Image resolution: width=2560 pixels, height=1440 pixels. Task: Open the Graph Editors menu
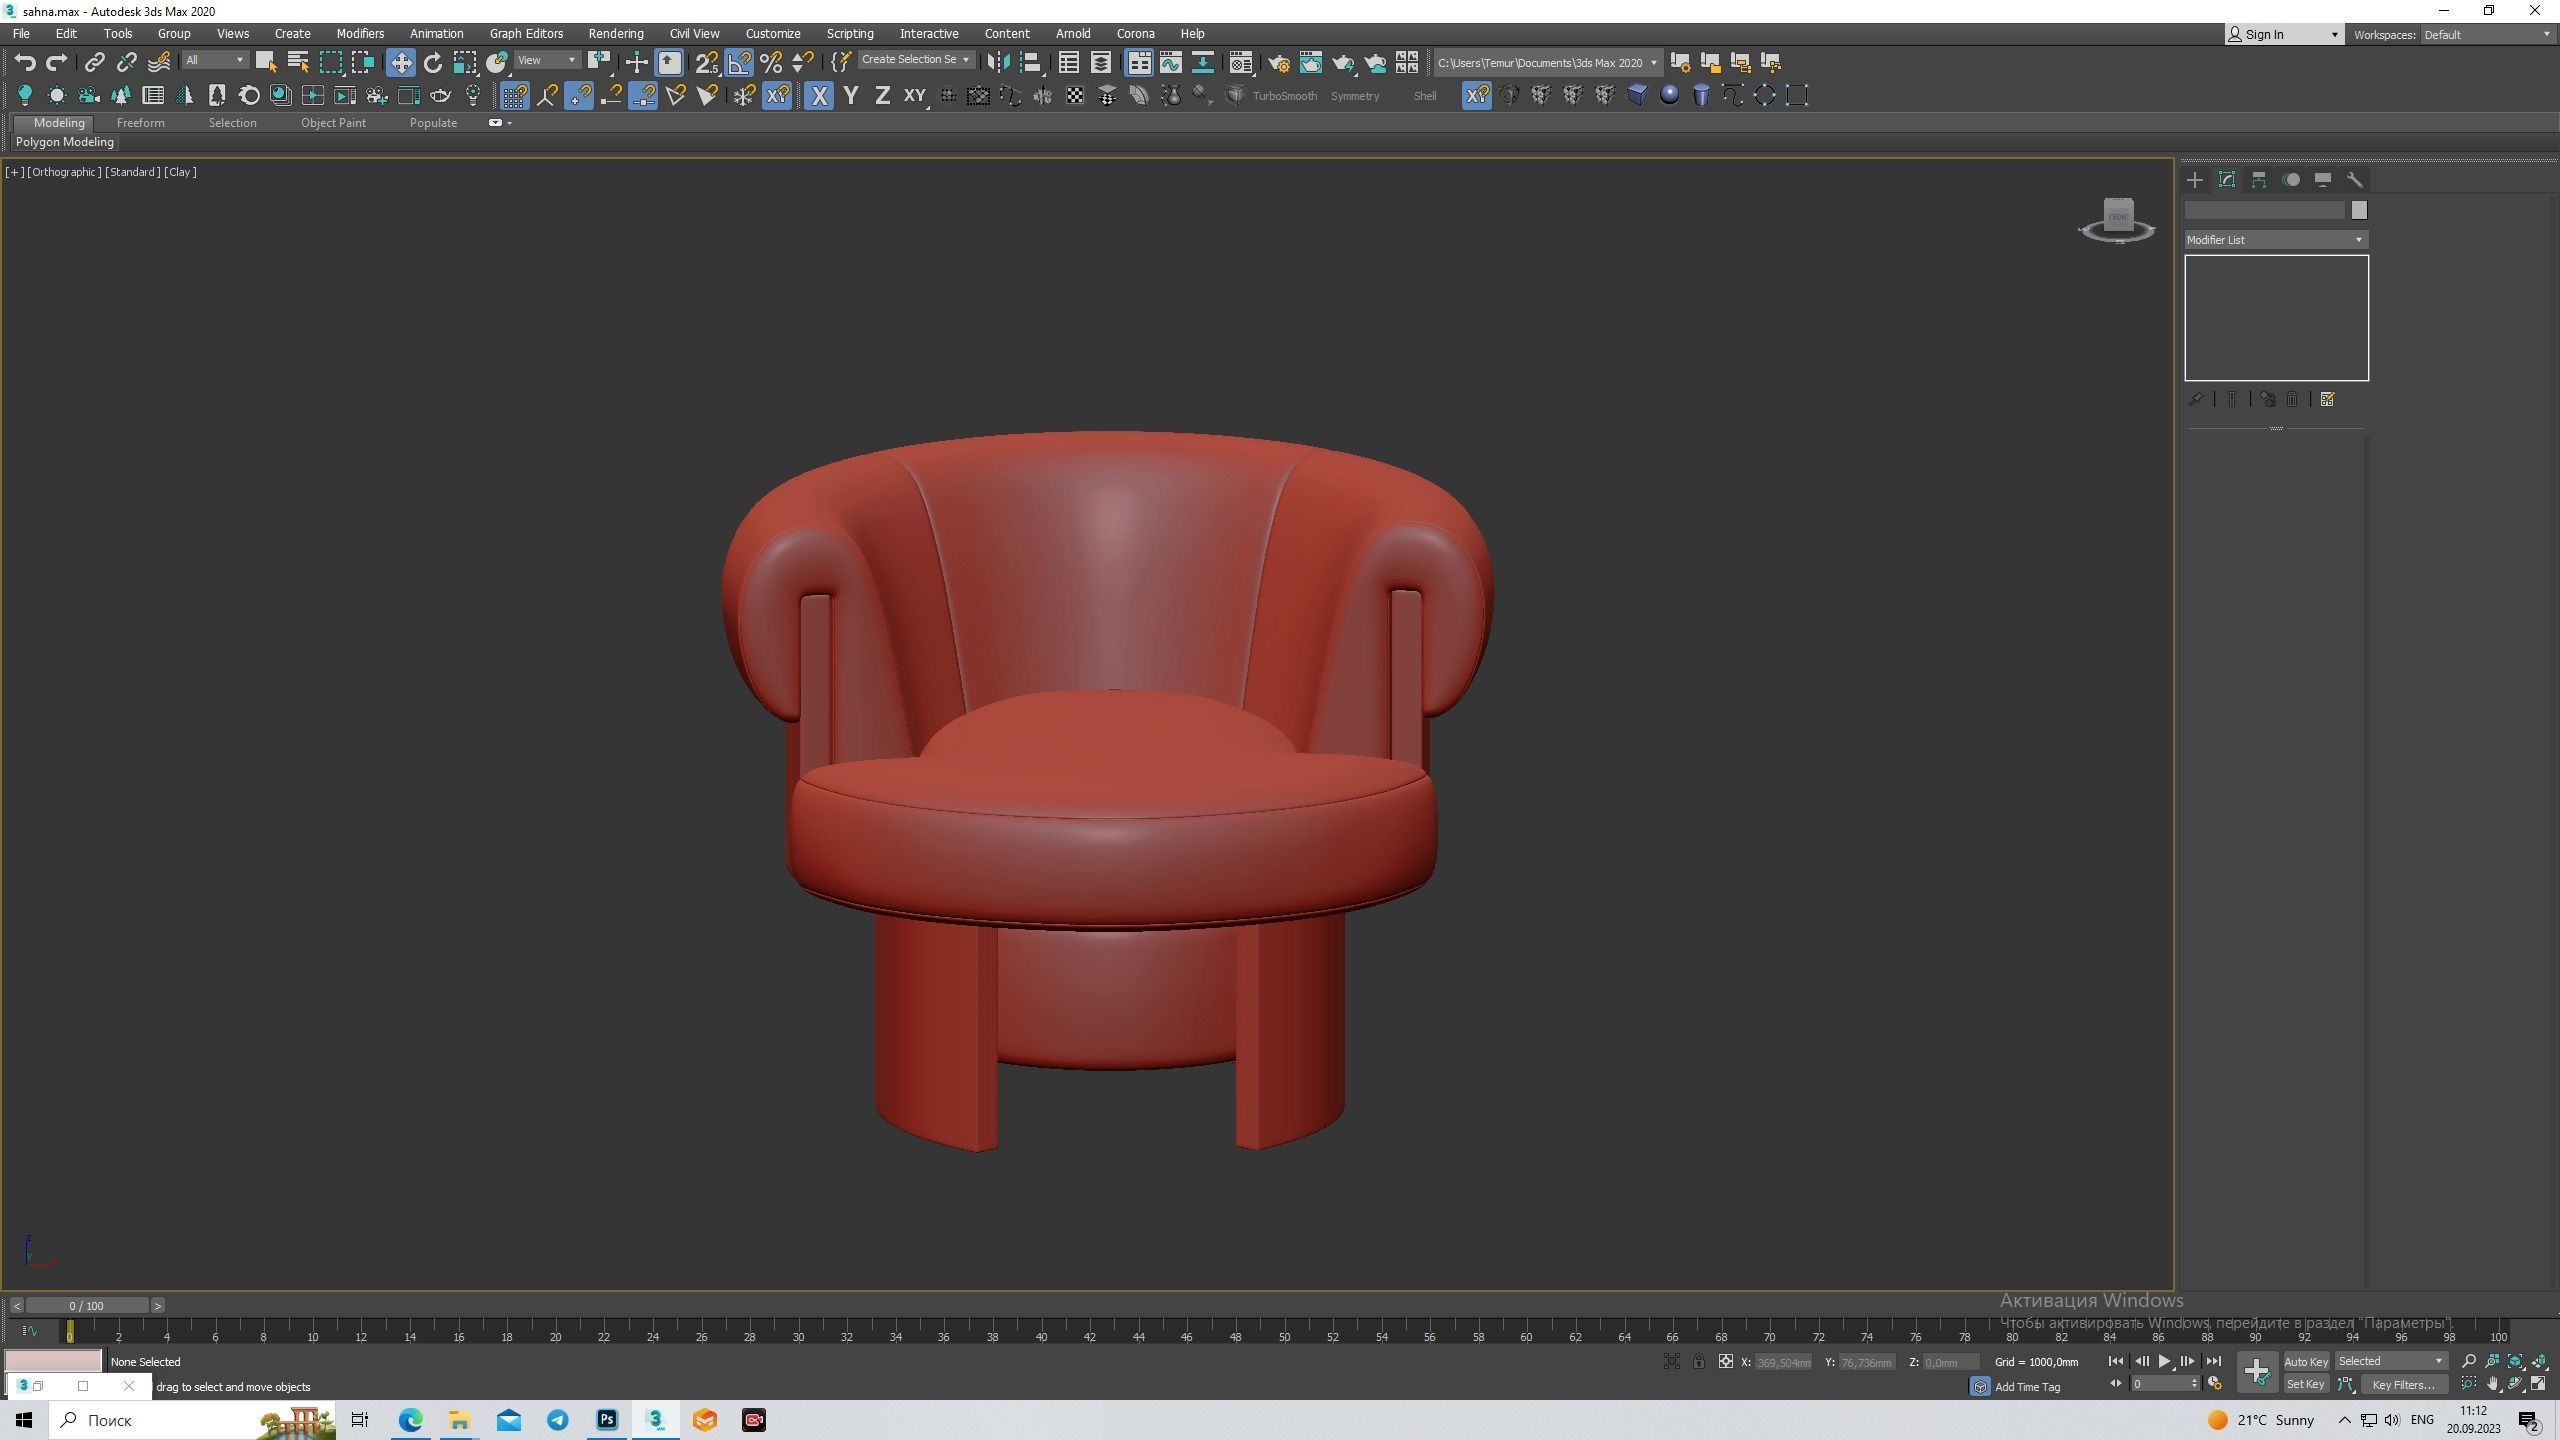coord(526,34)
